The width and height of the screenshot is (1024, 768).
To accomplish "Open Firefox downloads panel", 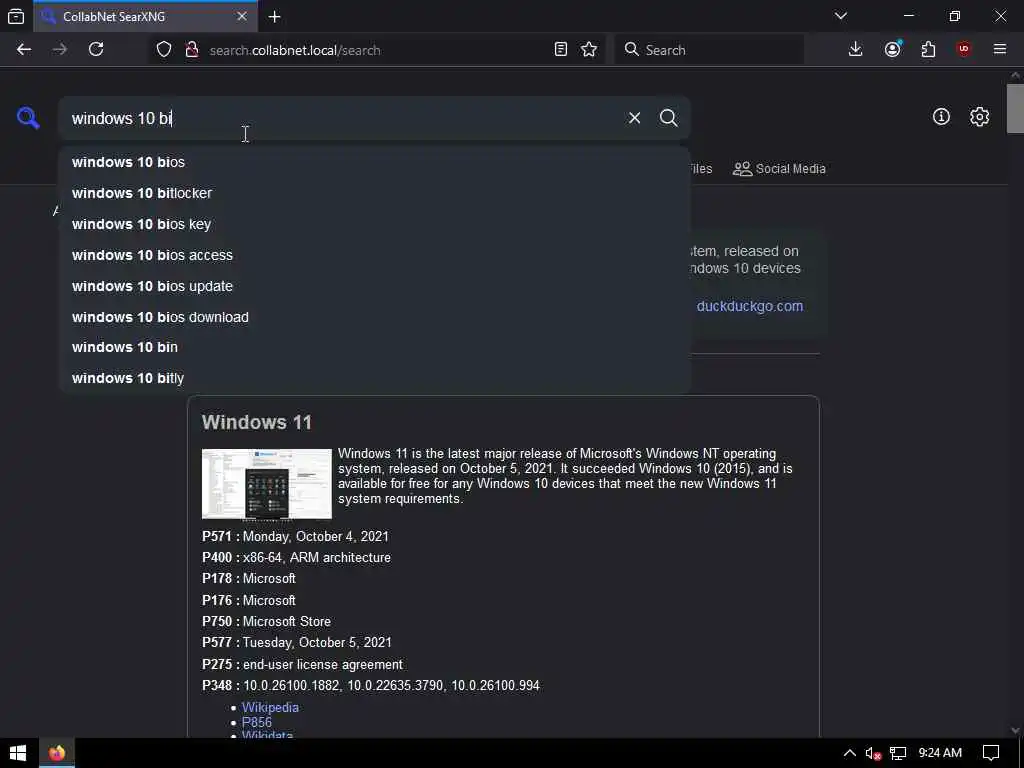I will click(x=856, y=50).
